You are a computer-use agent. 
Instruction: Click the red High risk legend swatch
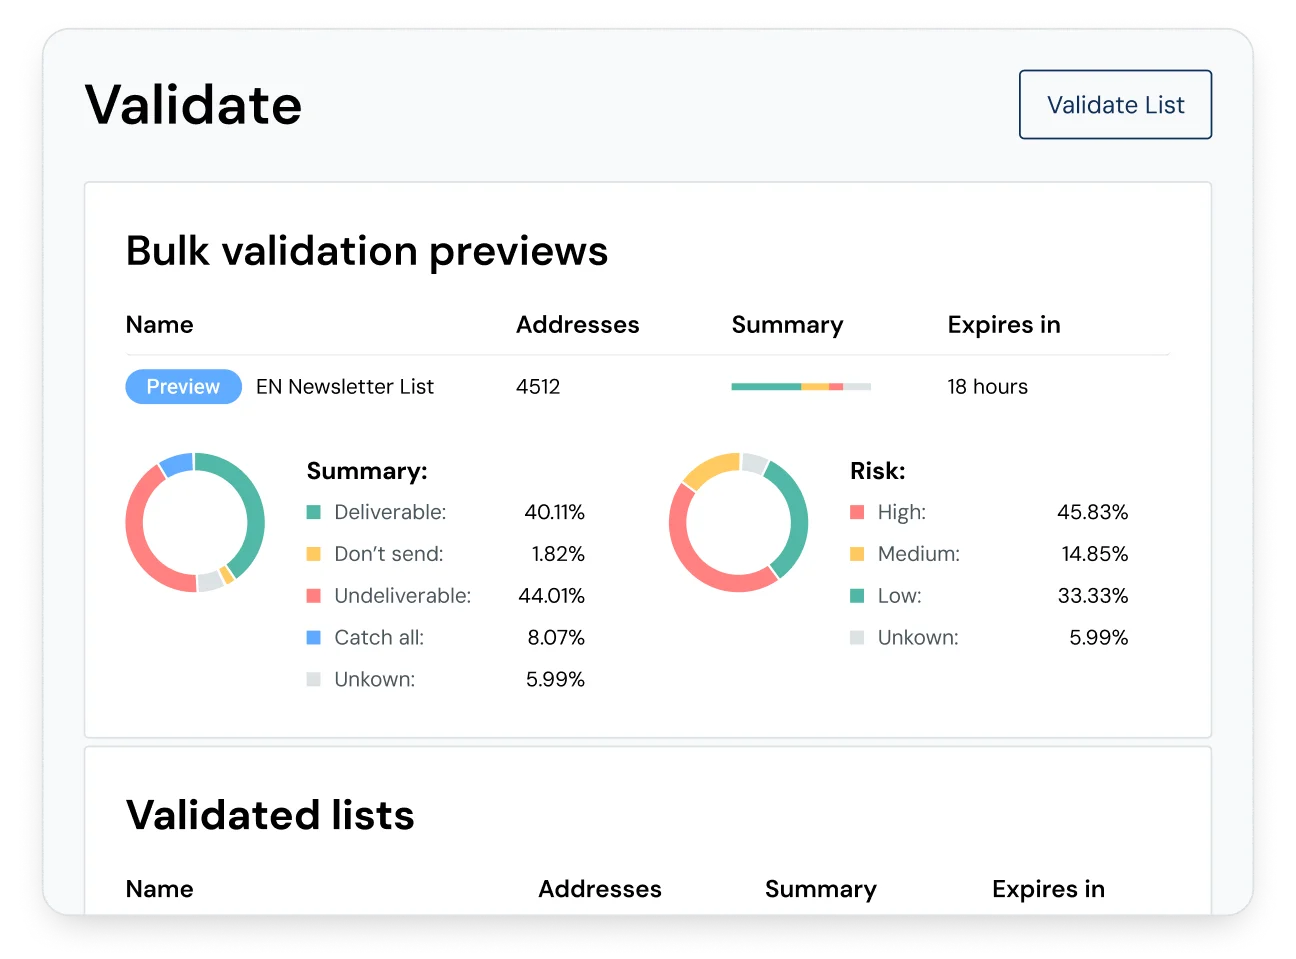[x=857, y=512]
